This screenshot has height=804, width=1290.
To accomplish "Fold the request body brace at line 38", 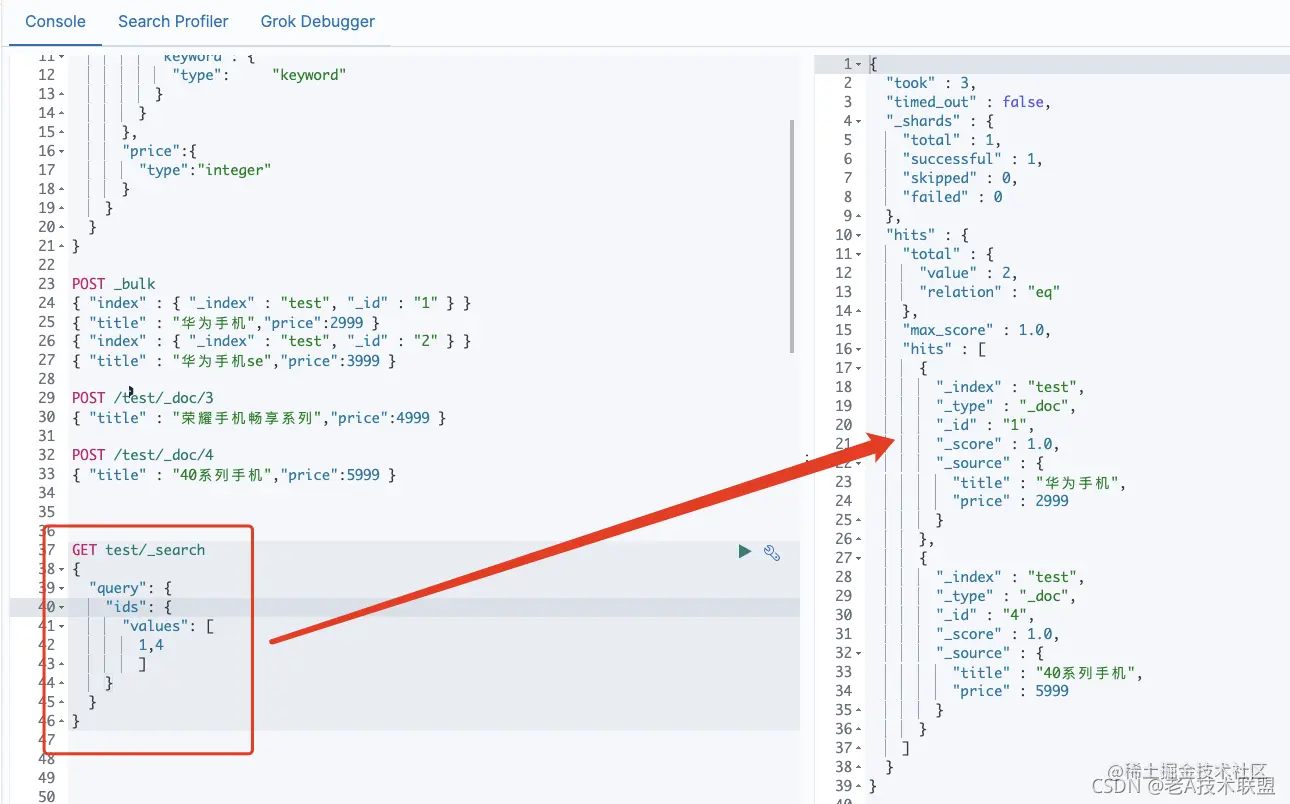I will tap(62, 569).
